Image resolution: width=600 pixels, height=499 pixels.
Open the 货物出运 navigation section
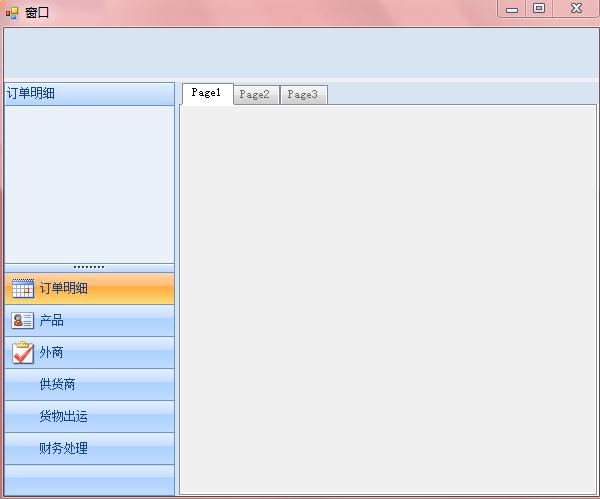[90, 416]
